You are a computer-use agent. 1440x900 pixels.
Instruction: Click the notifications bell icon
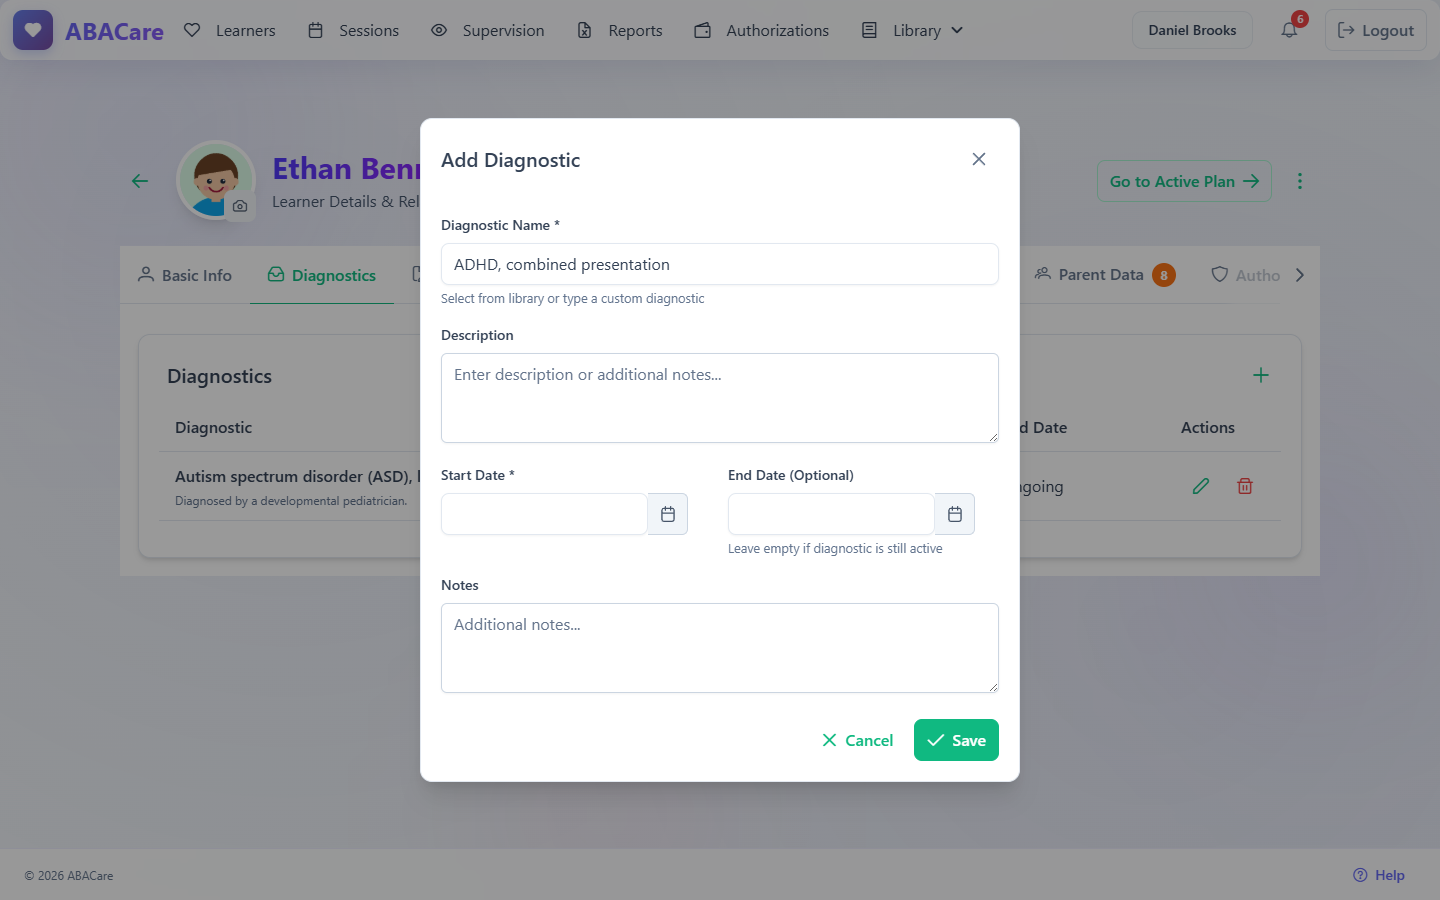(x=1289, y=30)
